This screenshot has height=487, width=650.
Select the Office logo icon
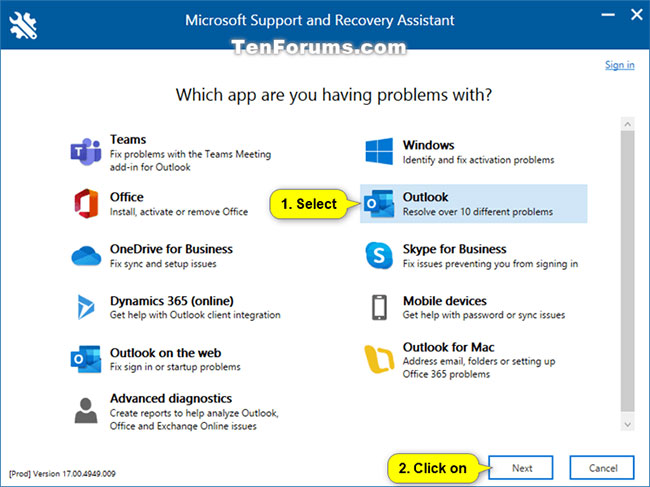coord(86,204)
